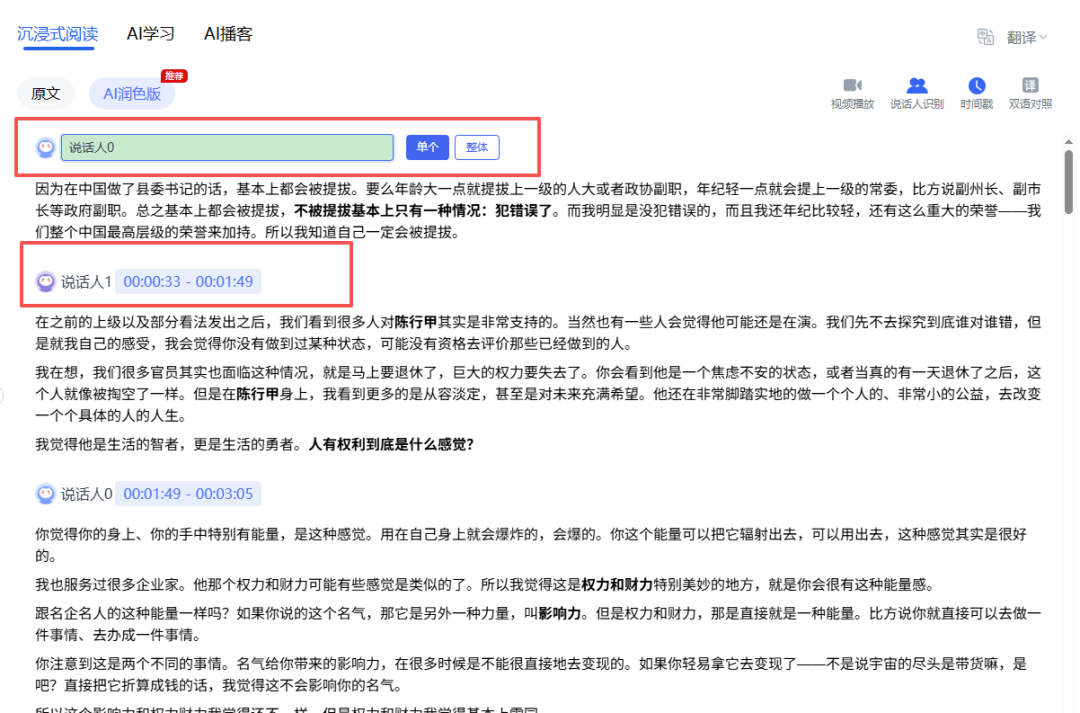
Task: Click bold text 不被提拔基本上只有一种情况：犯错误了
Action: coord(424,211)
